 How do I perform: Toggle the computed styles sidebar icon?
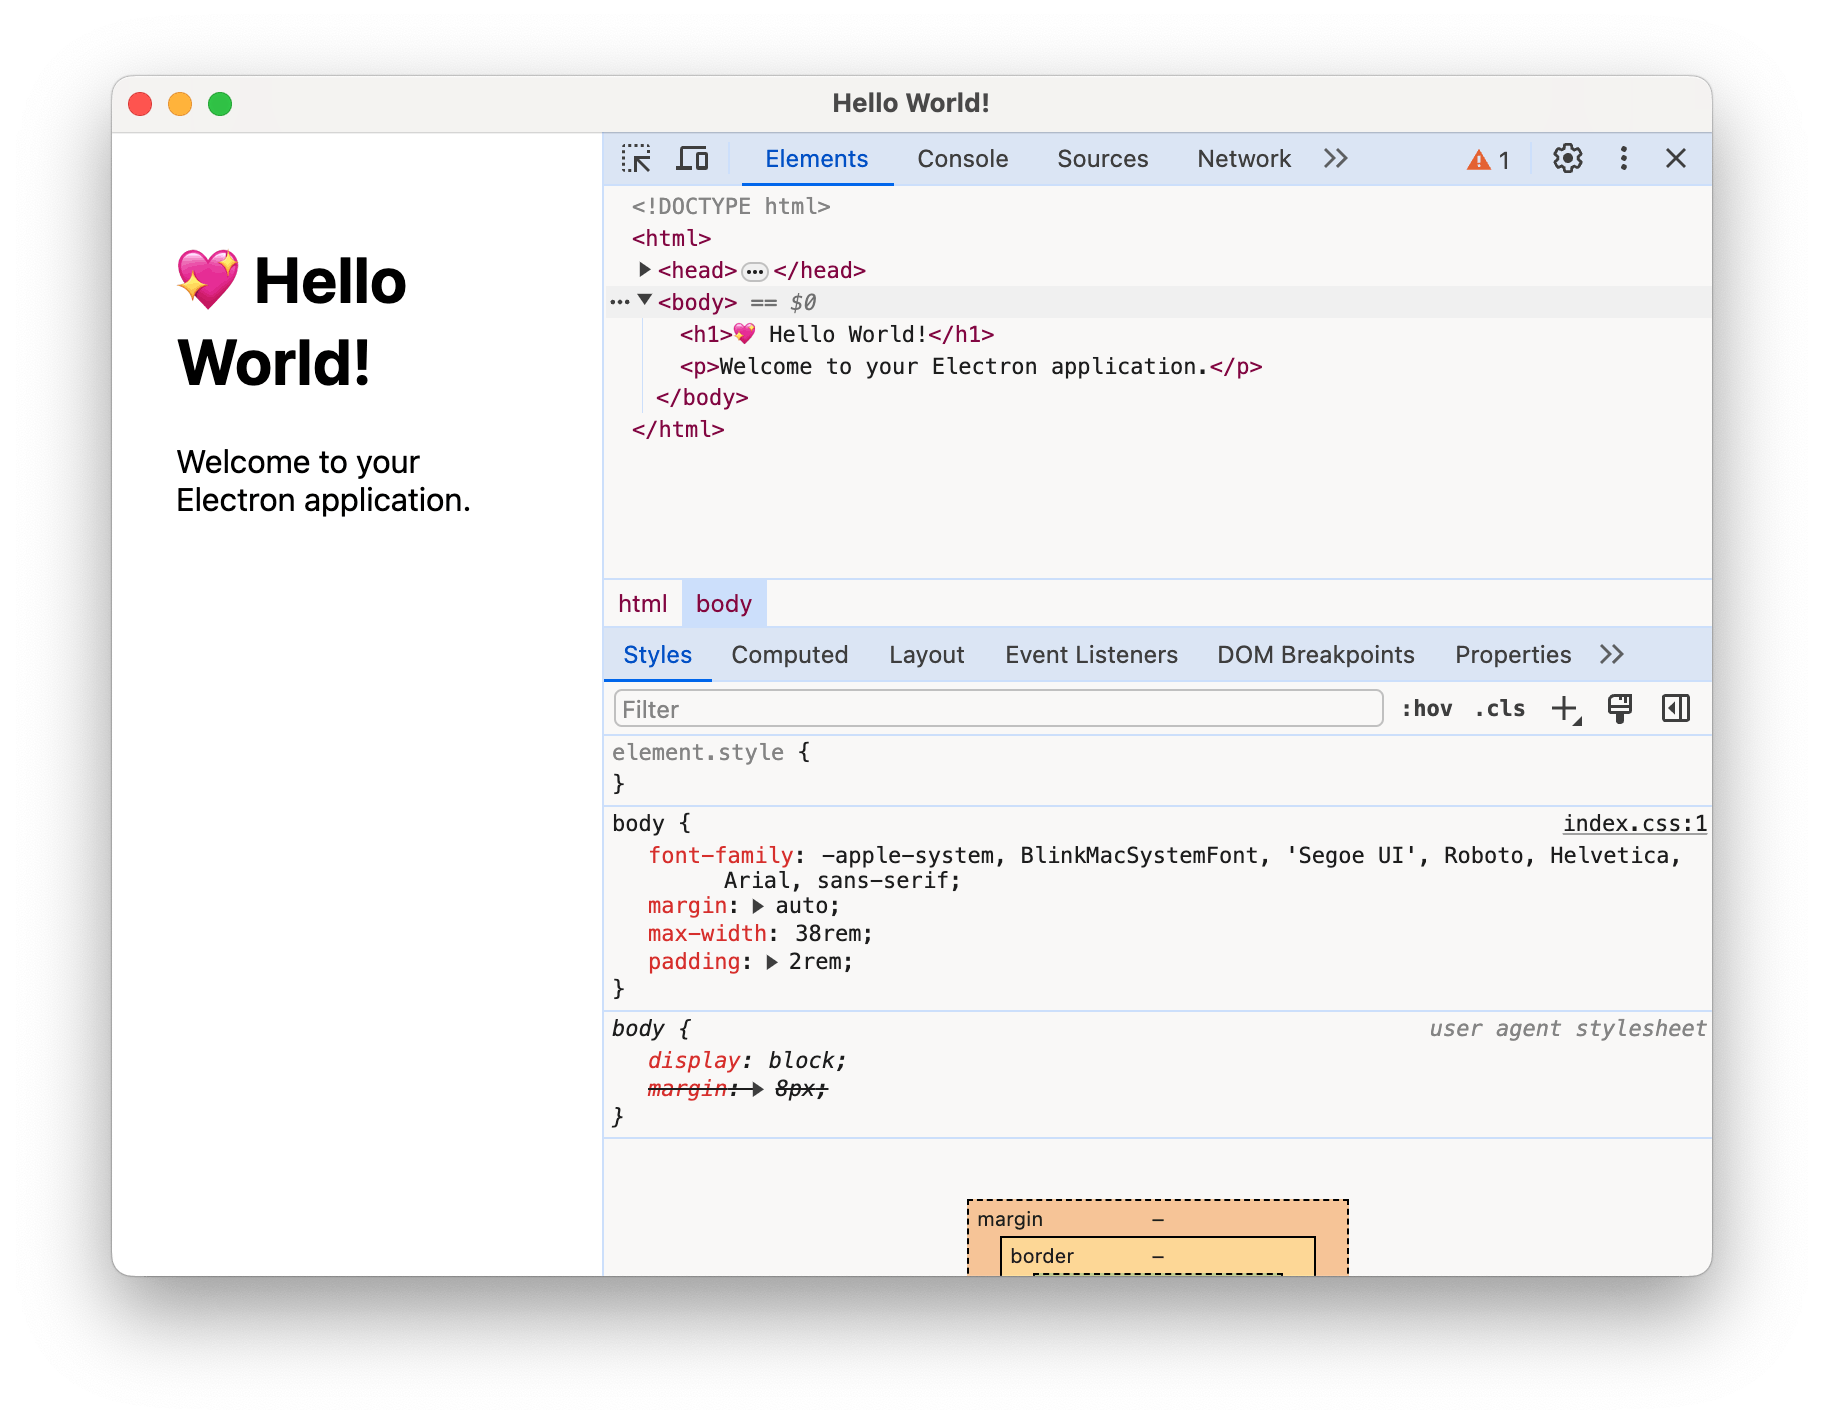point(1676,708)
